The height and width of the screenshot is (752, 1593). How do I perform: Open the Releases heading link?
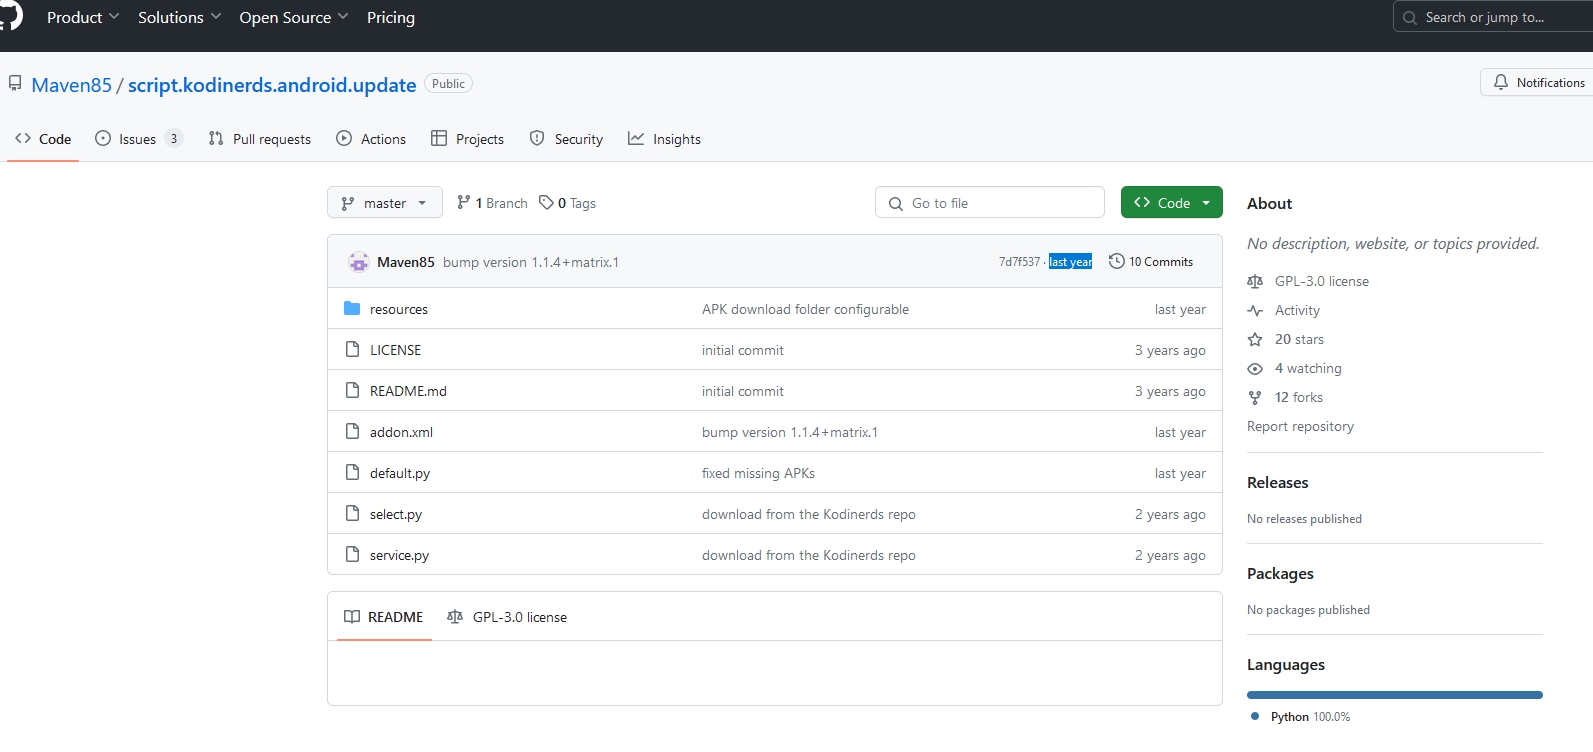[x=1277, y=482]
